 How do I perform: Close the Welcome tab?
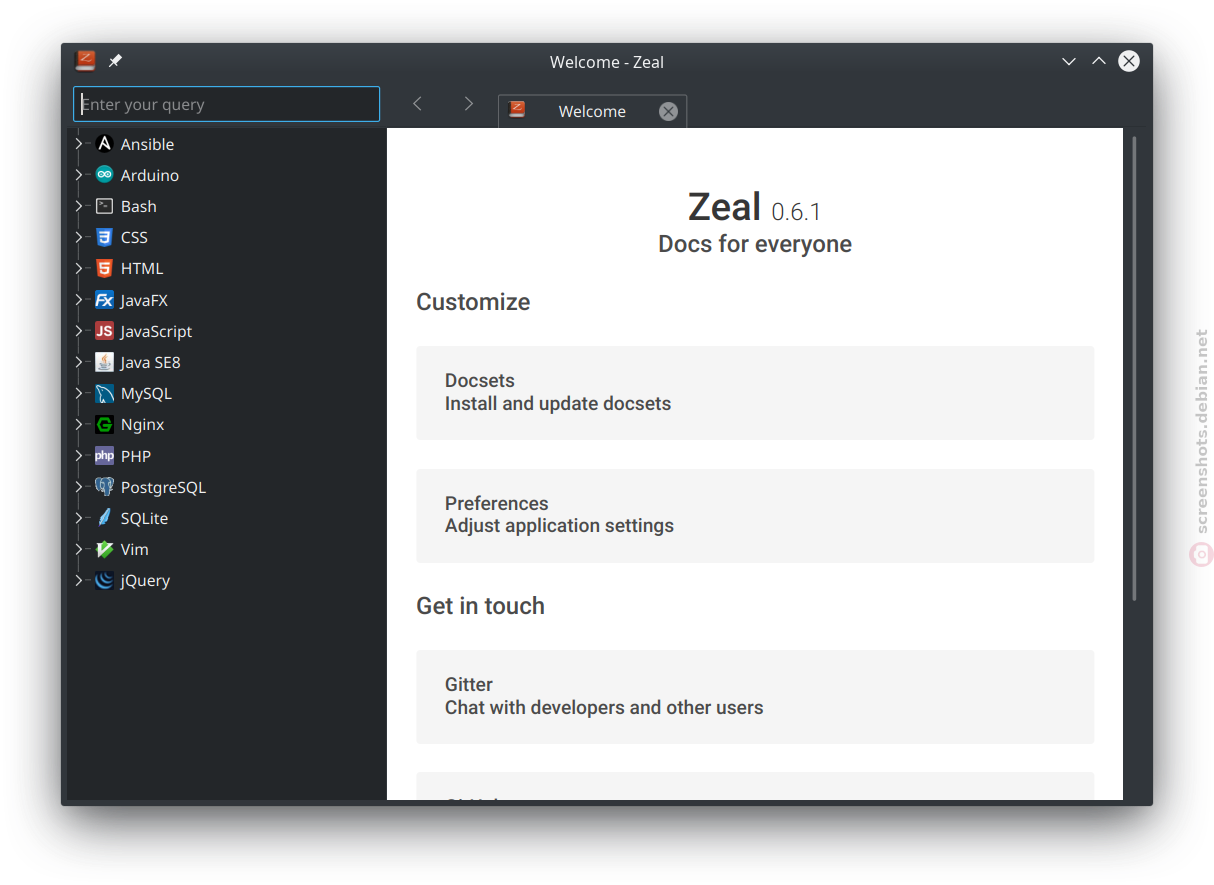(668, 111)
